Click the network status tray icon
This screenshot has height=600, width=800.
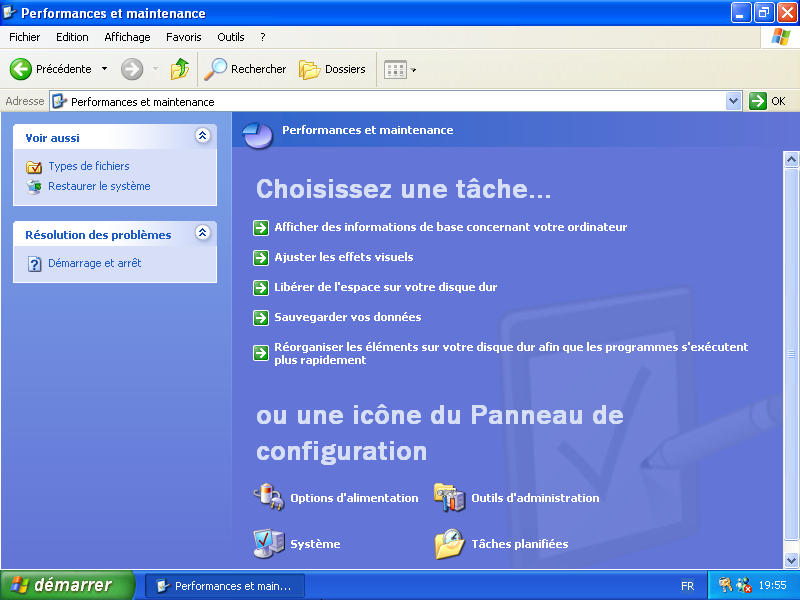pos(744,585)
